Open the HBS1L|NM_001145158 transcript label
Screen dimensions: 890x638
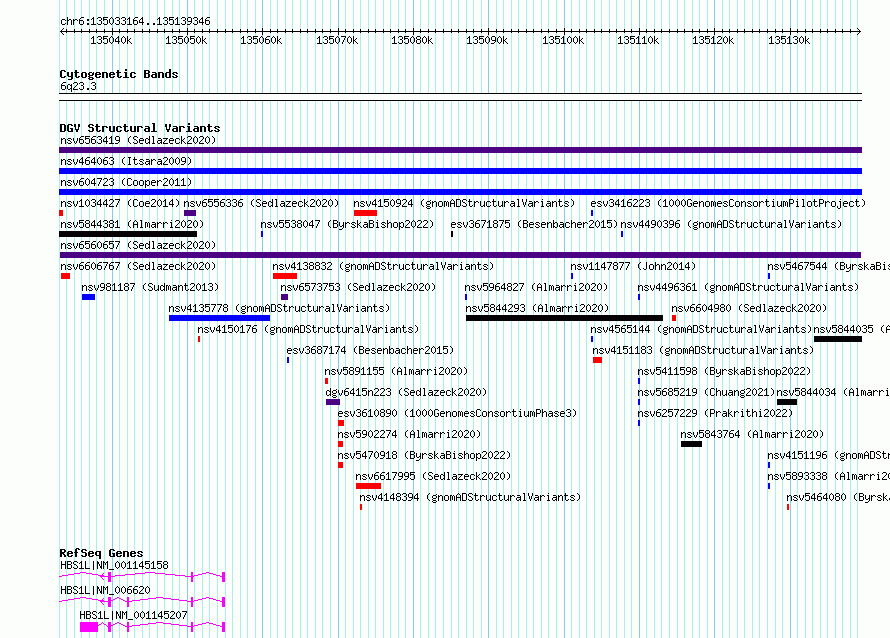pyautogui.click(x=114, y=565)
